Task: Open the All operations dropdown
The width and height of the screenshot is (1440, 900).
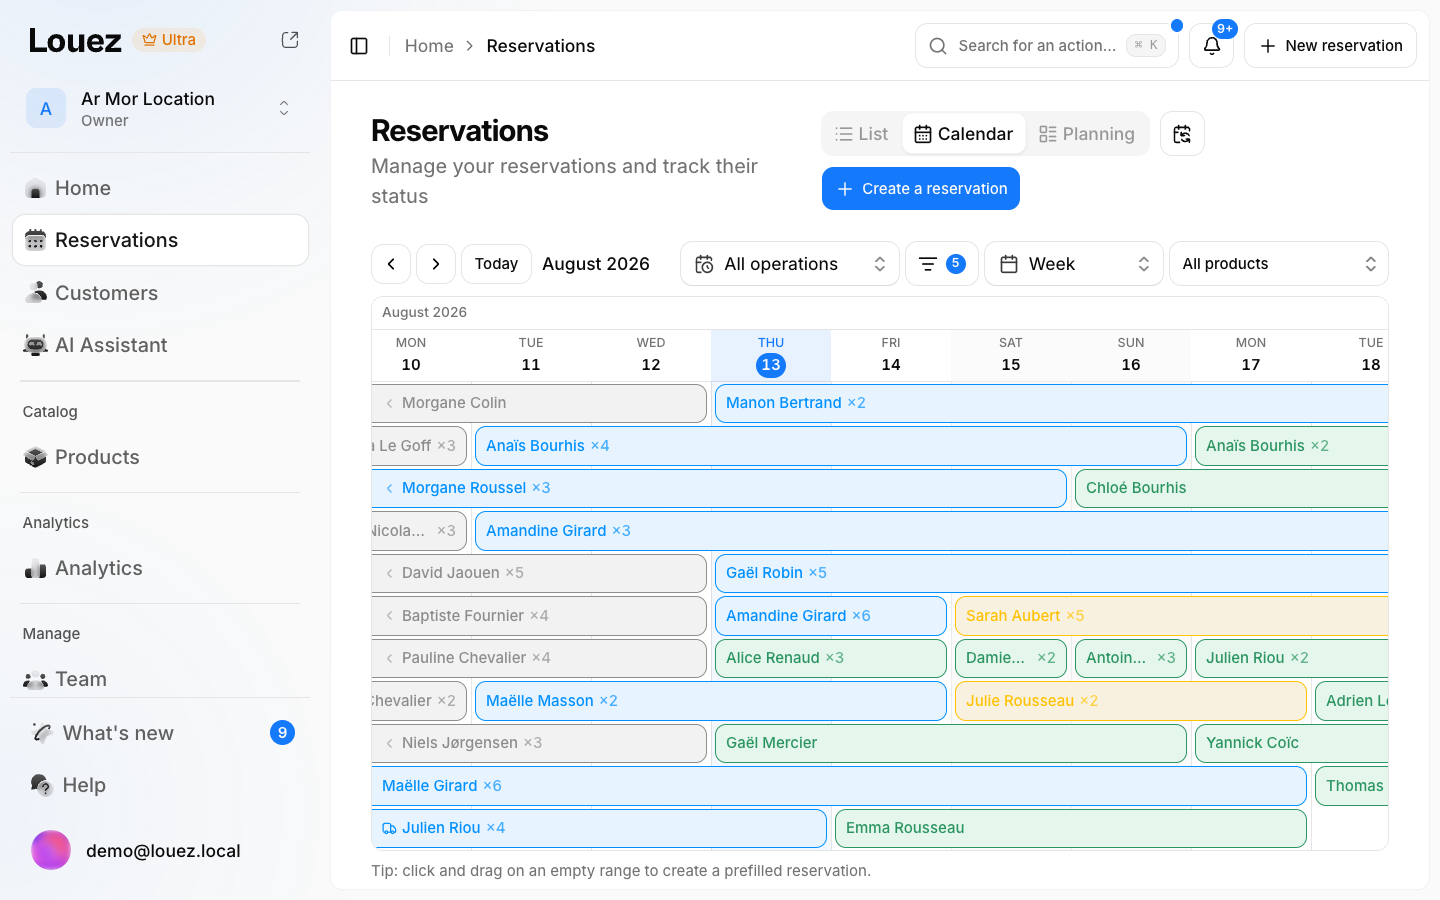Action: (x=790, y=264)
